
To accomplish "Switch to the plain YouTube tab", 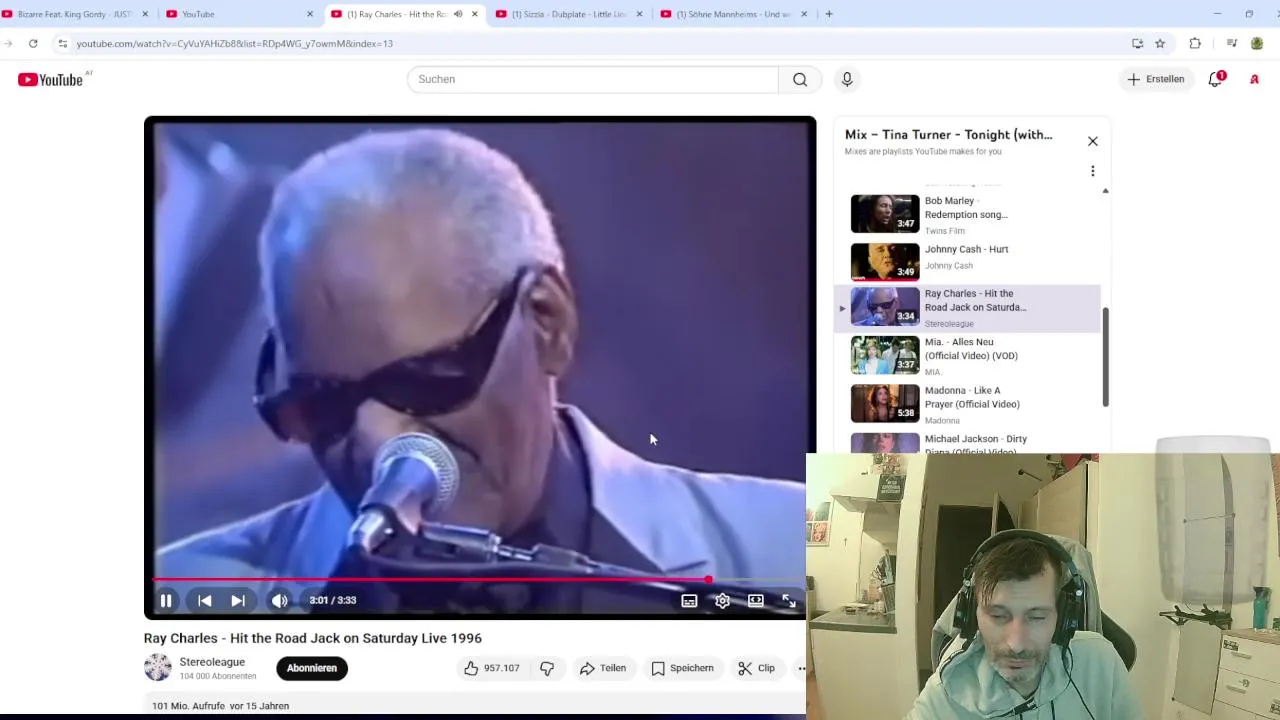I will 240,14.
